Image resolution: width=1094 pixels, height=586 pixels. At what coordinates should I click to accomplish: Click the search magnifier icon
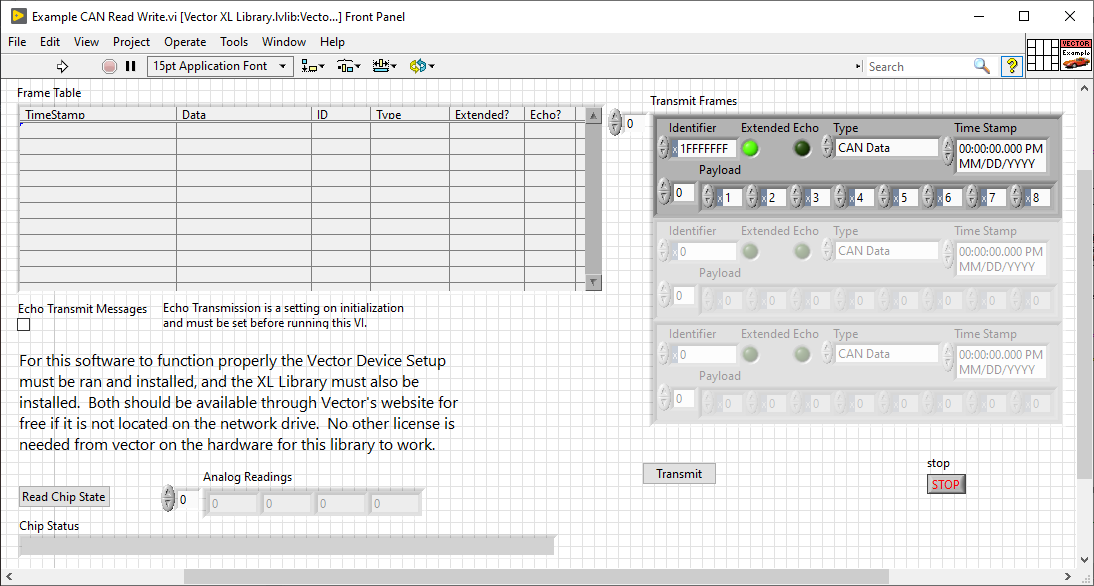tap(982, 66)
